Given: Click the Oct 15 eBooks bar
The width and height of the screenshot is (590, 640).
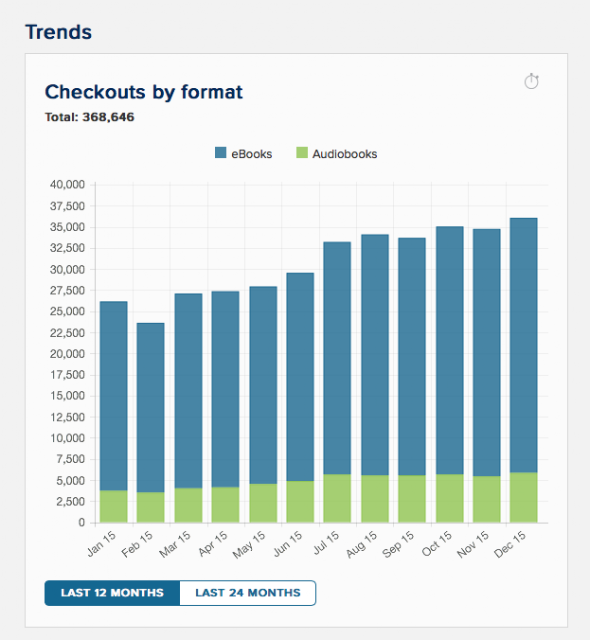Looking at the screenshot, I should click(450, 350).
